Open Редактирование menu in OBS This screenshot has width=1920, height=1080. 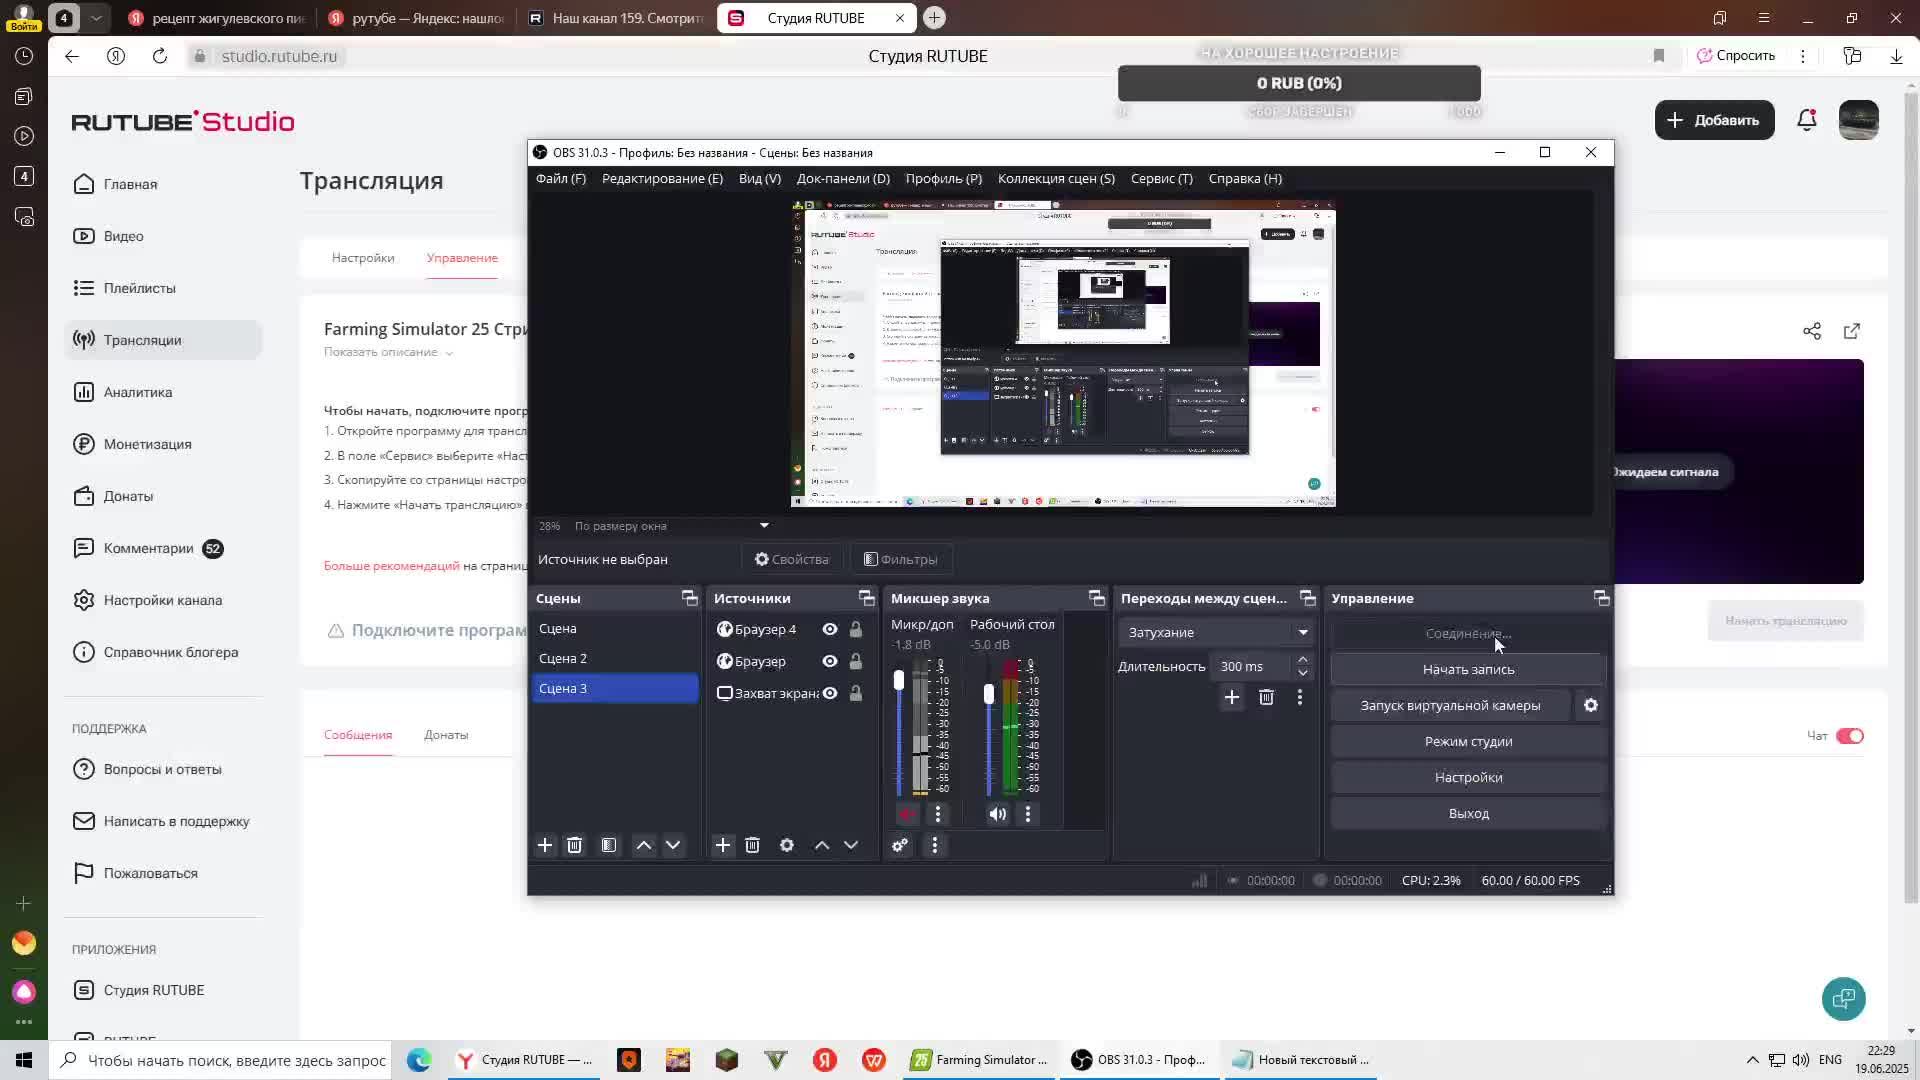click(x=662, y=179)
